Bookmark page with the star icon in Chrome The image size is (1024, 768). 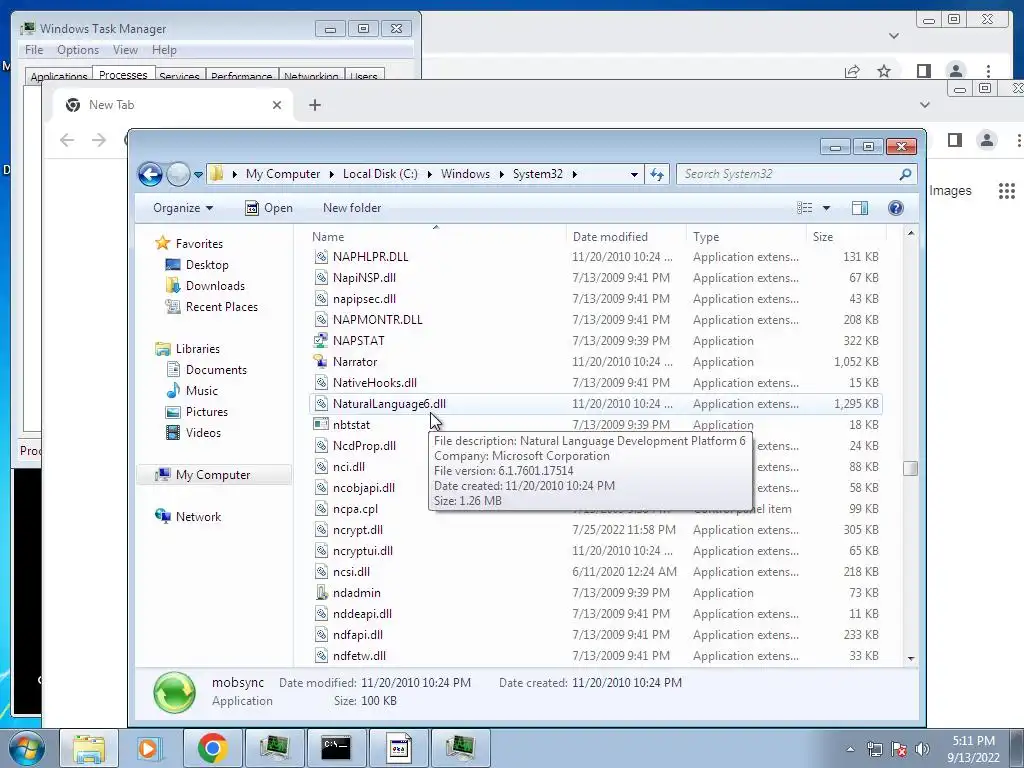point(884,71)
